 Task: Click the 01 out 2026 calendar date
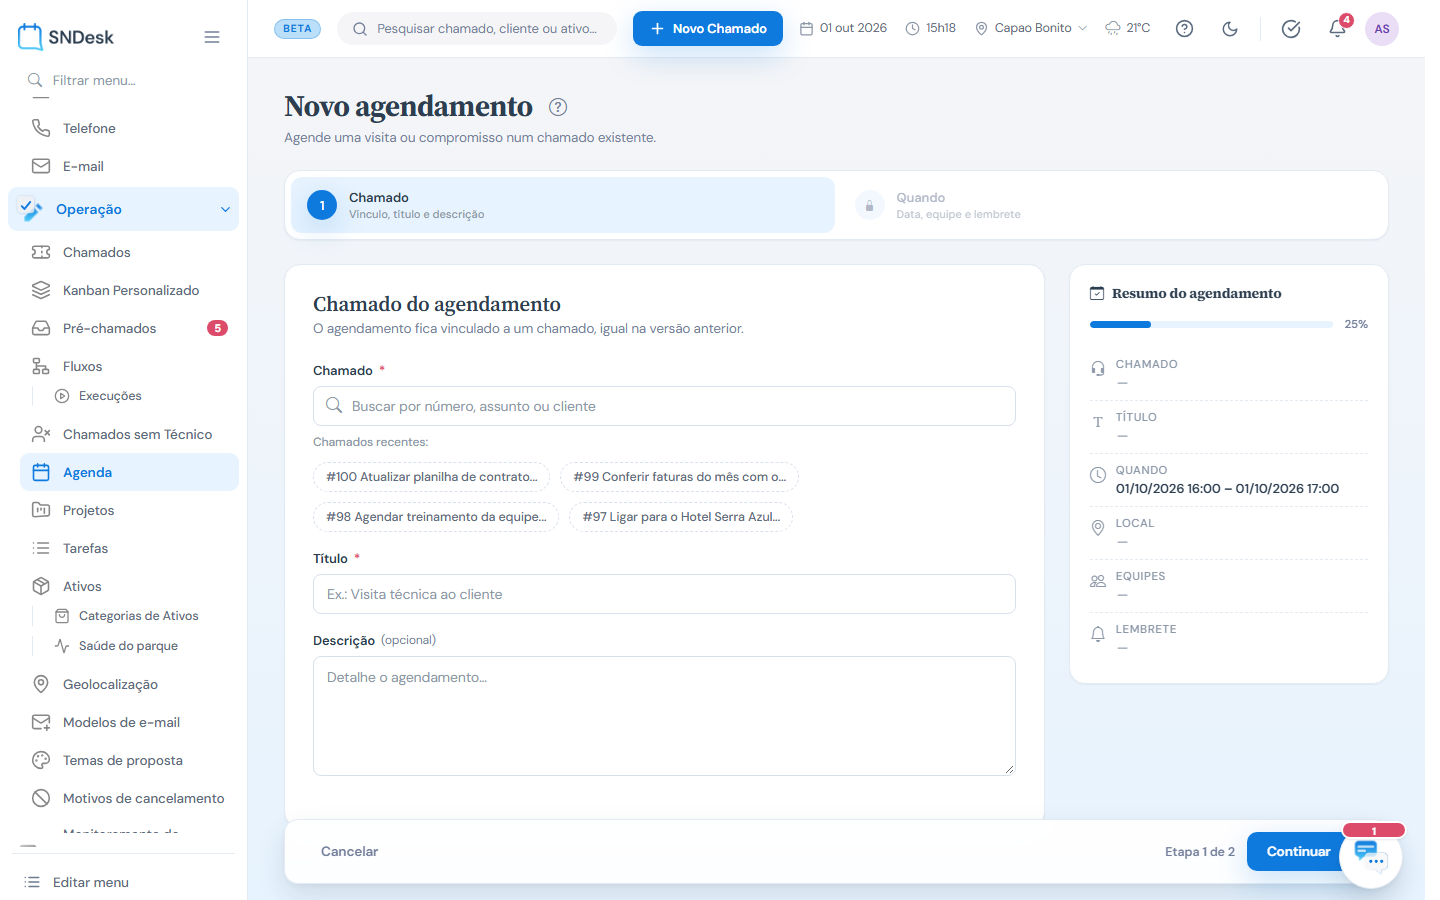843,28
